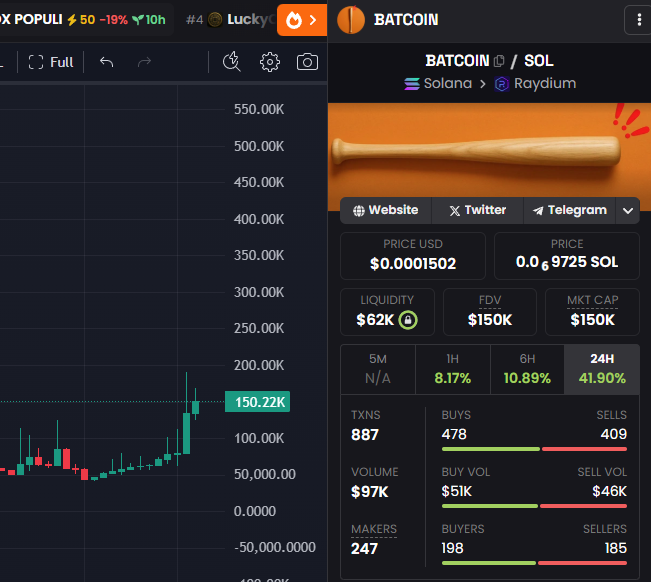The width and height of the screenshot is (651, 582).
Task: Click the tallest green candlestick
Action: [x=186, y=433]
